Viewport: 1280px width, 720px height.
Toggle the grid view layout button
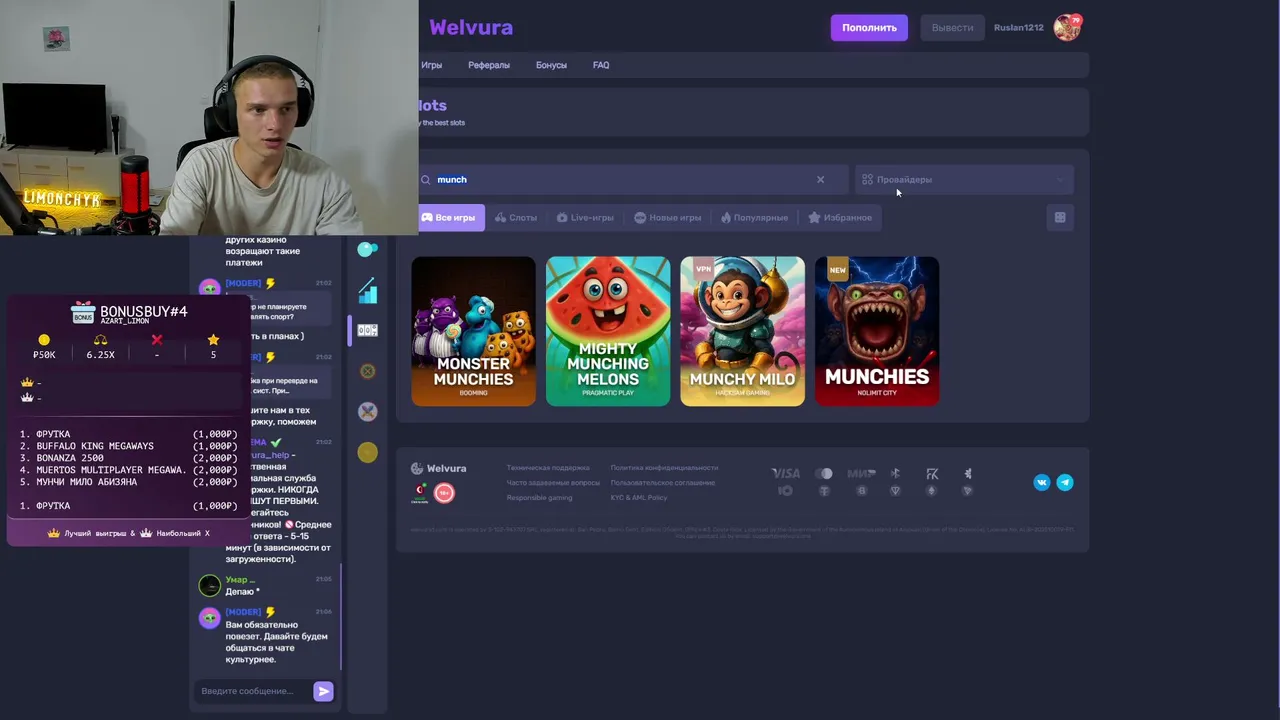(1060, 218)
